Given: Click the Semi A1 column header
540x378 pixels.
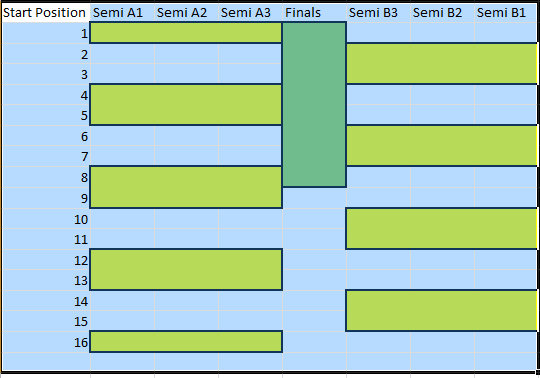Looking at the screenshot, I should tap(122, 13).
